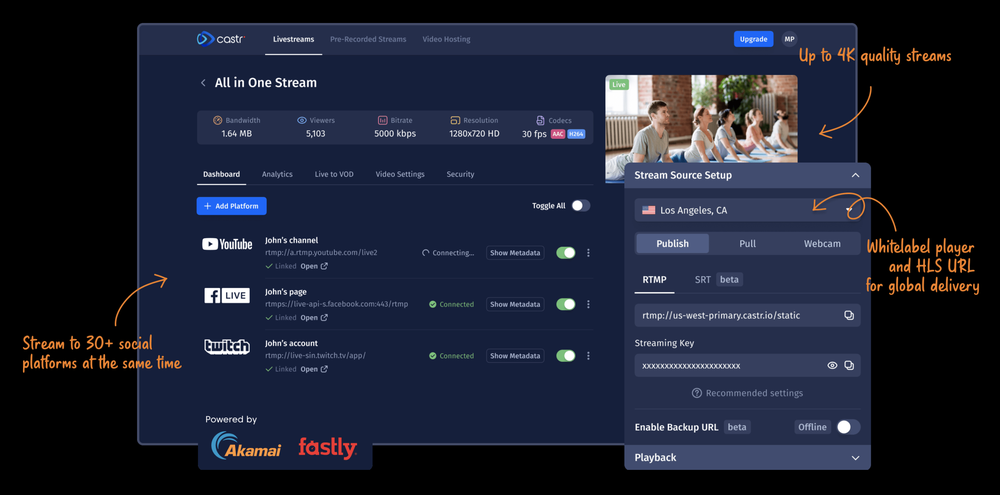Copy the RTMP server URL
This screenshot has width=1000, height=495.
(x=849, y=315)
